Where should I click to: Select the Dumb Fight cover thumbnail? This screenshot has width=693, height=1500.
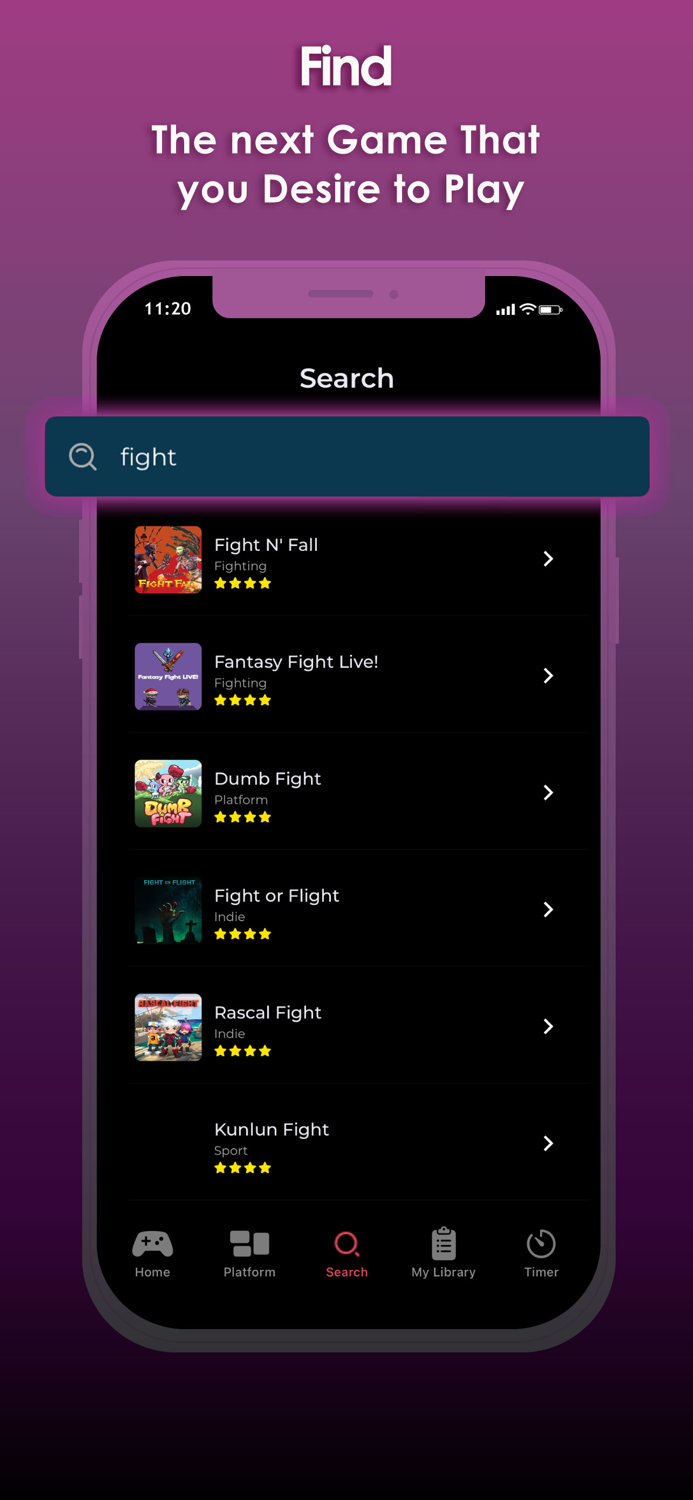pyautogui.click(x=168, y=794)
